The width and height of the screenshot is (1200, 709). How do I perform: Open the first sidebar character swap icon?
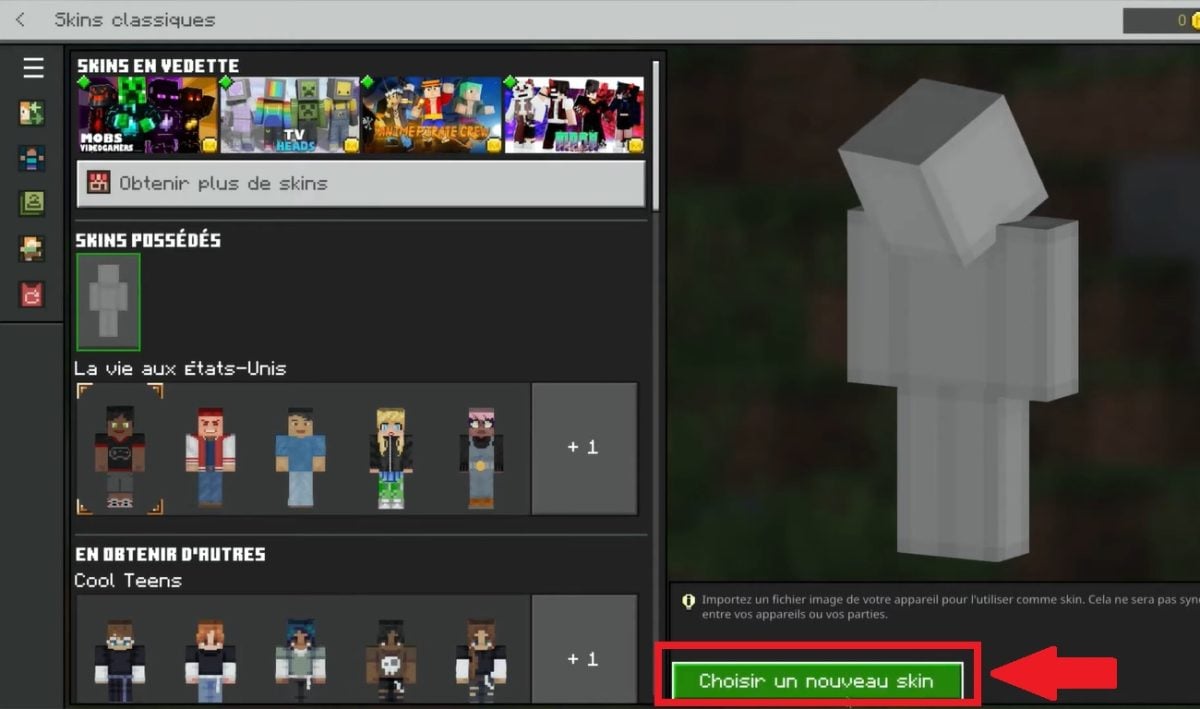point(32,113)
